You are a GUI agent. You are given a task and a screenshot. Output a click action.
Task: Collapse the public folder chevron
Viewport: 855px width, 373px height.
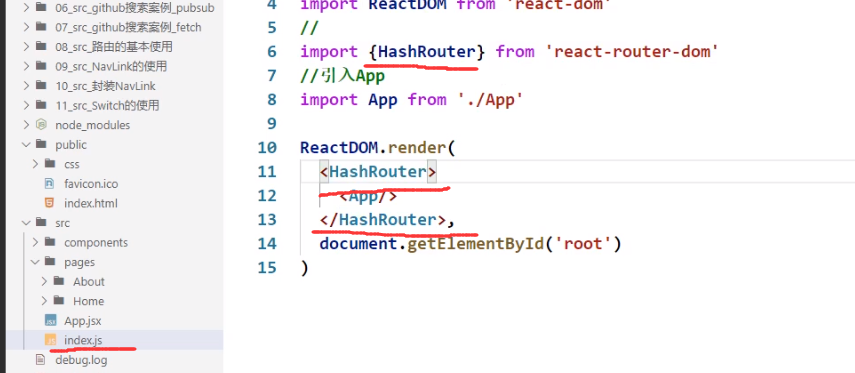26,145
